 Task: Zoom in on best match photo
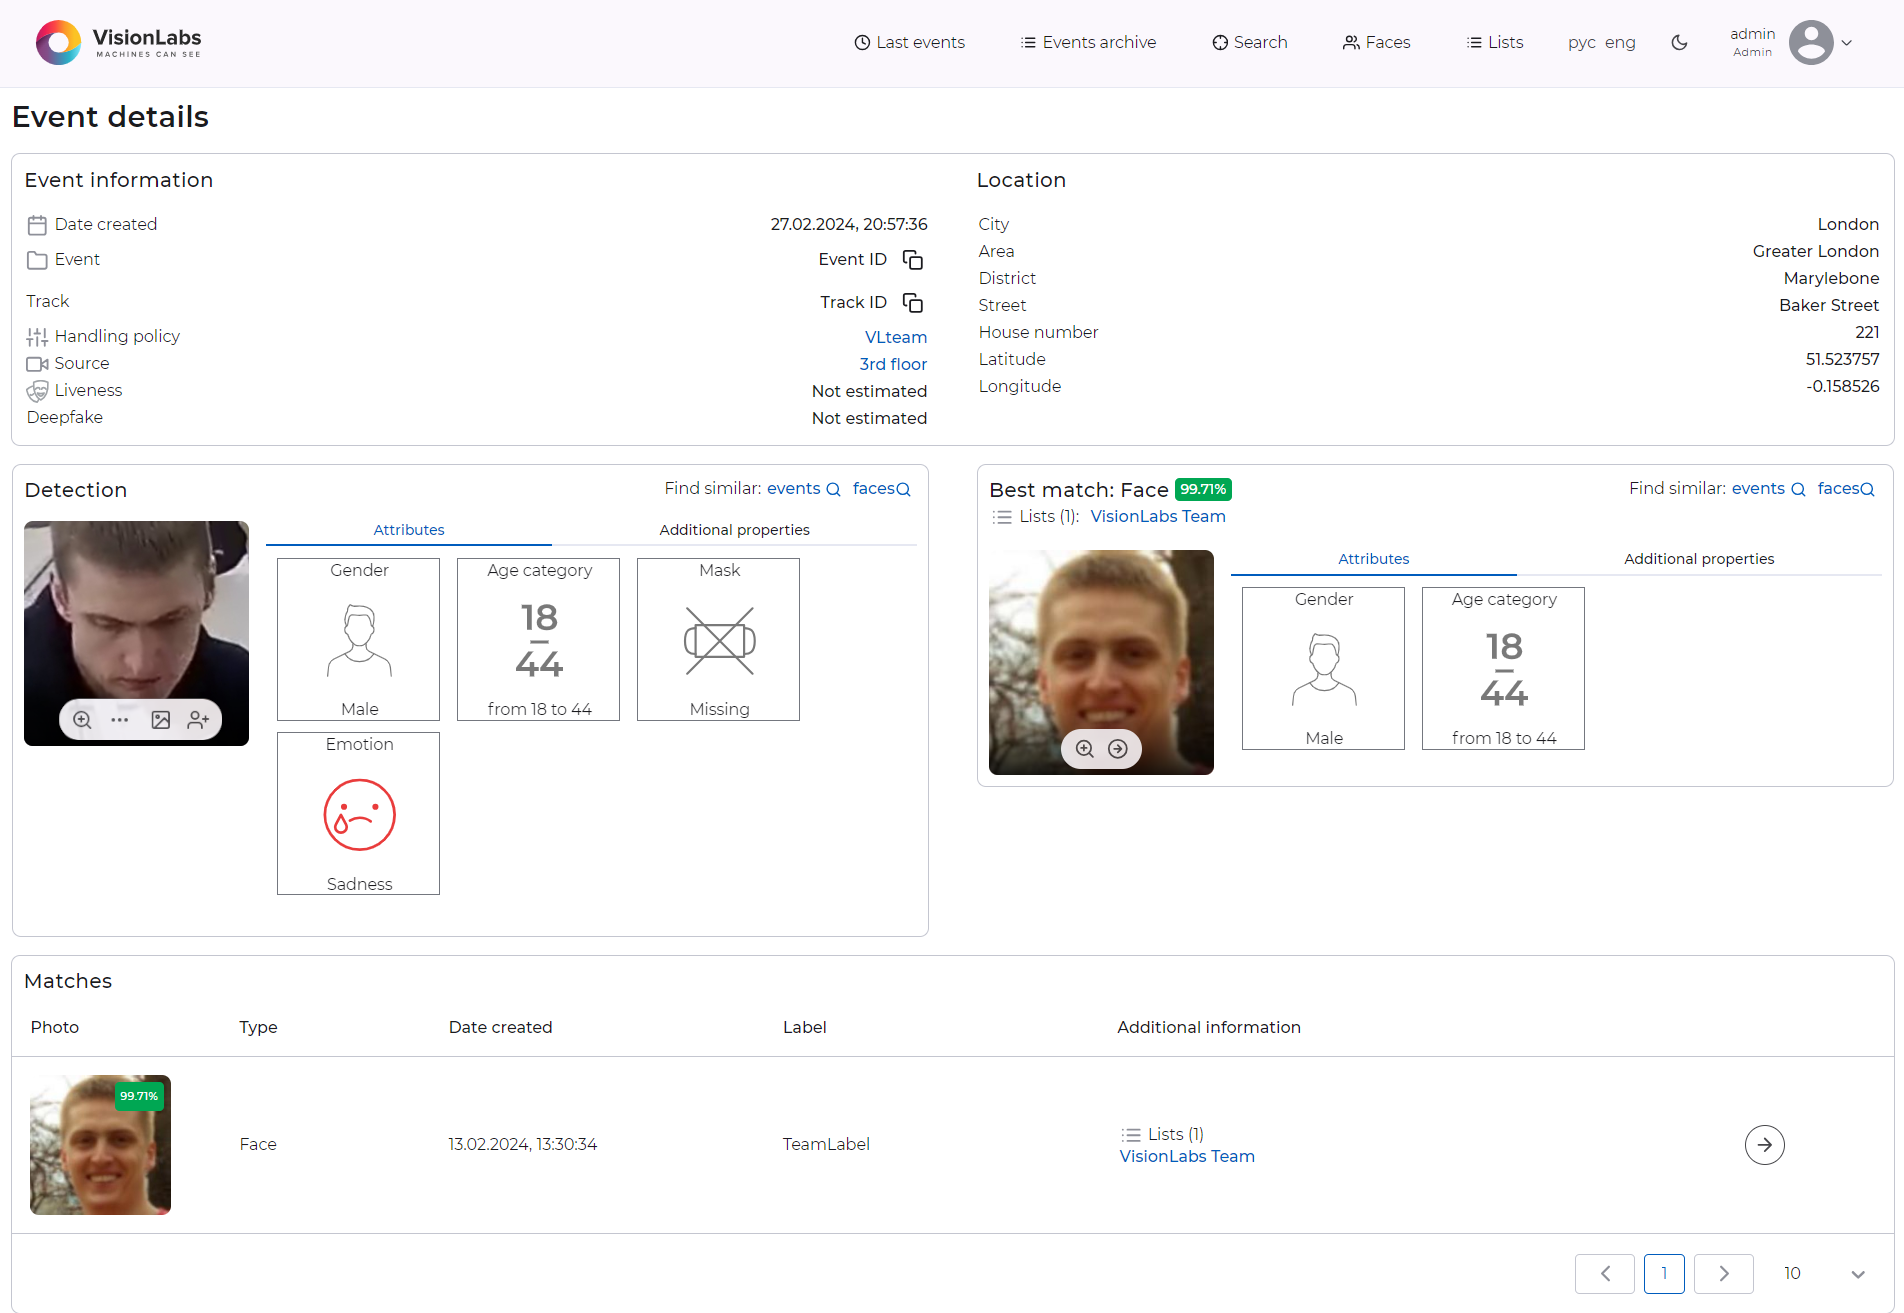(1084, 749)
